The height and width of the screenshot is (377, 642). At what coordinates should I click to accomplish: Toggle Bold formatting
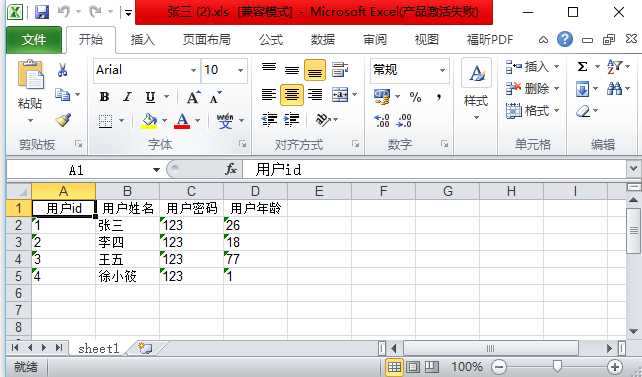(x=104, y=97)
